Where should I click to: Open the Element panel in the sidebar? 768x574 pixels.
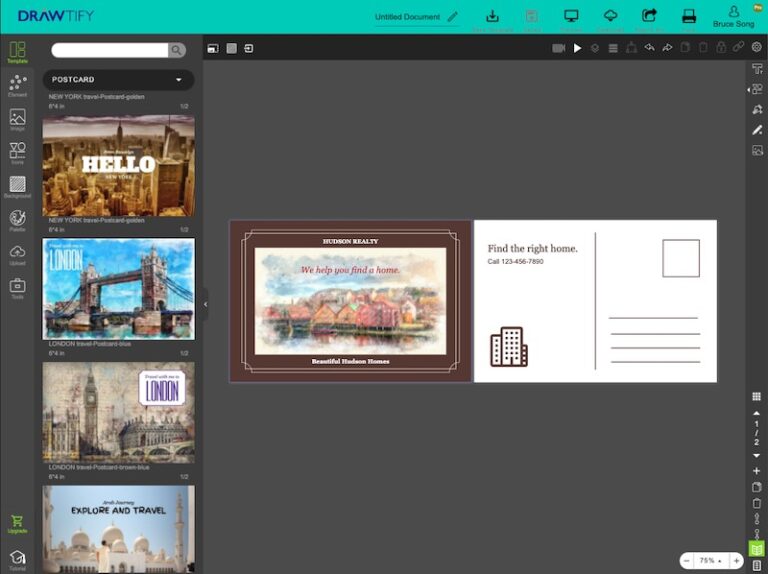coord(17,85)
